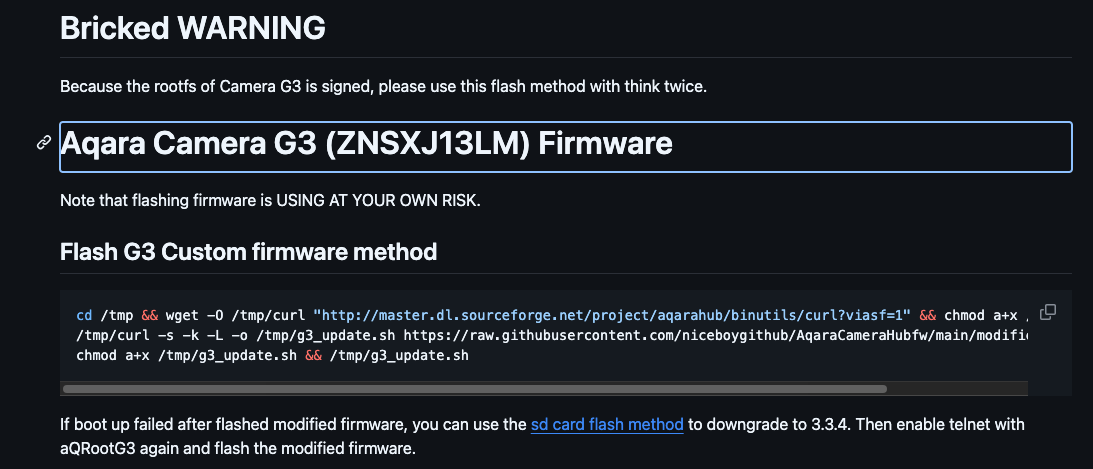Click the empty scrollbar track right of thumb

click(x=956, y=388)
